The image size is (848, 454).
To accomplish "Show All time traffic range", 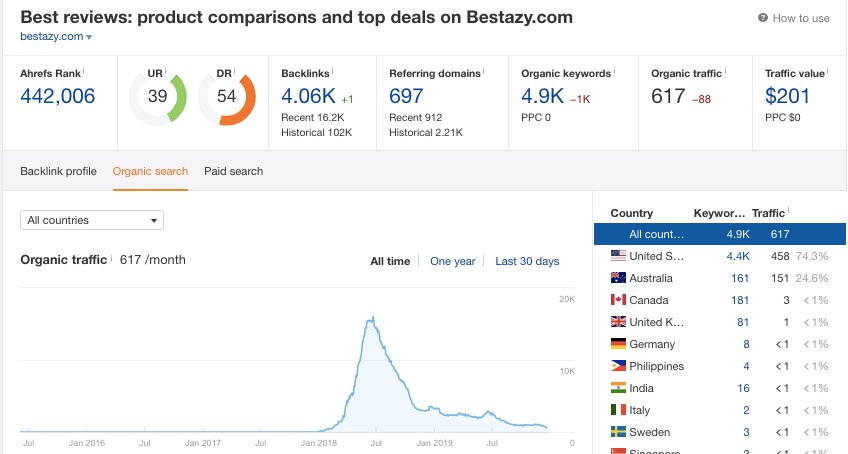I will point(390,261).
